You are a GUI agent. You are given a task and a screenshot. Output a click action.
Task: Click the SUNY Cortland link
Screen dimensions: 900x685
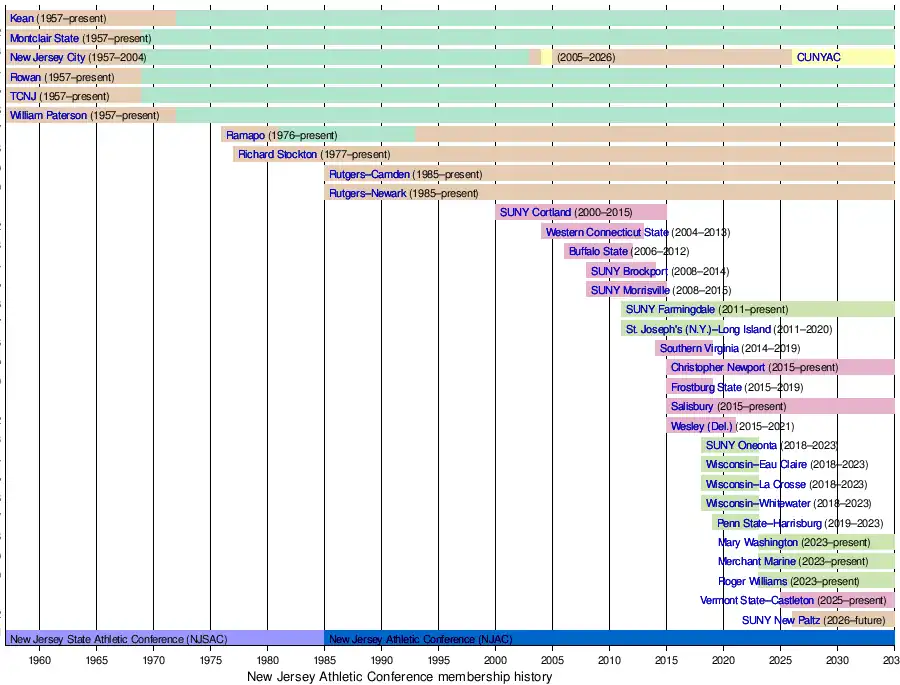535,213
